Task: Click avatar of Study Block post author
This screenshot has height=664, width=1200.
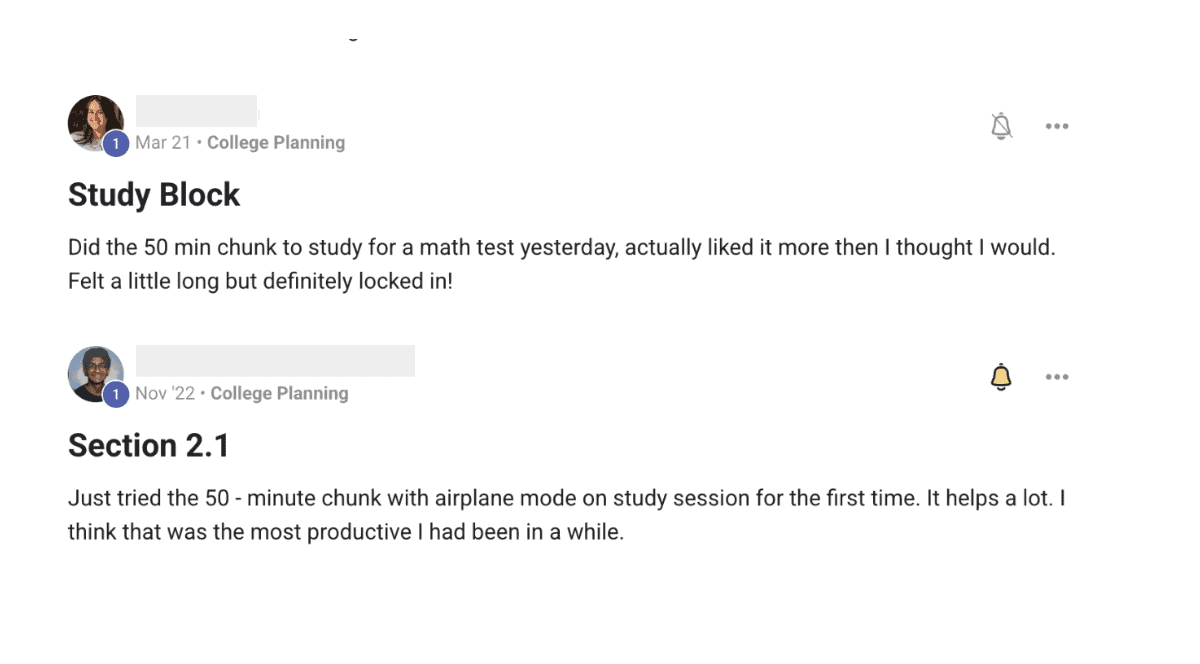Action: [x=93, y=120]
